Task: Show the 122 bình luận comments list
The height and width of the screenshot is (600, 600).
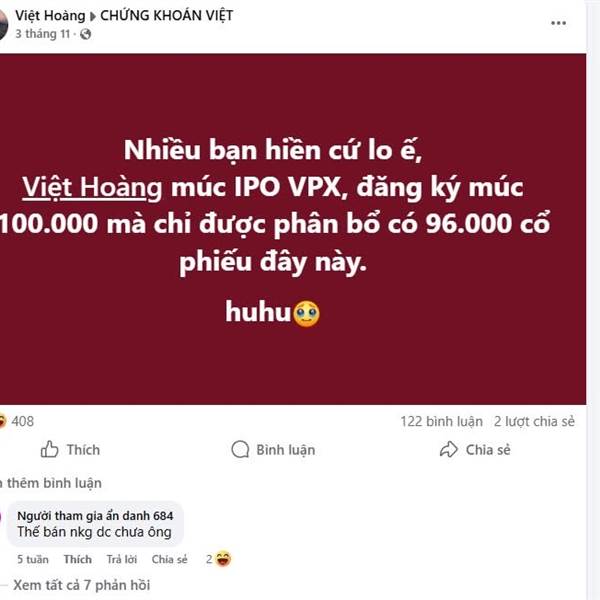Action: (x=442, y=421)
